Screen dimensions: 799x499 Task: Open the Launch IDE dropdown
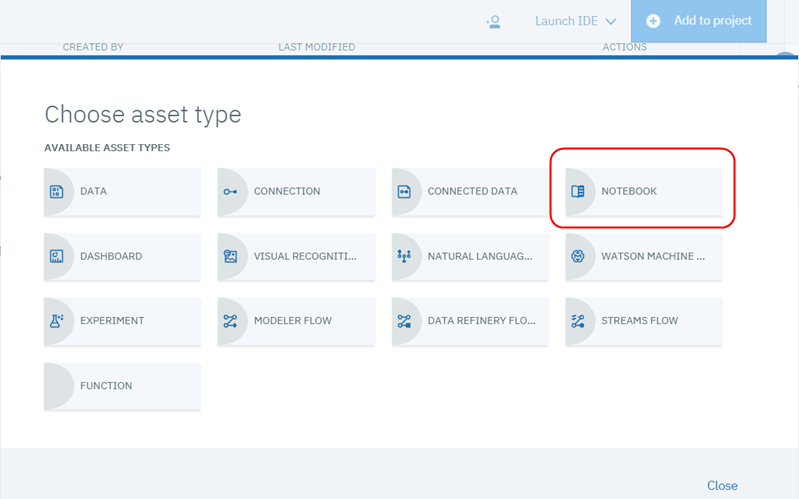pyautogui.click(x=575, y=21)
